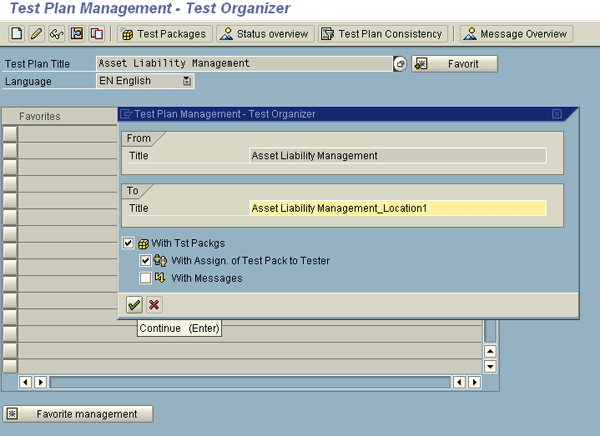
Task: Click the right-end horizontal scroll right arrow
Action: click(474, 382)
